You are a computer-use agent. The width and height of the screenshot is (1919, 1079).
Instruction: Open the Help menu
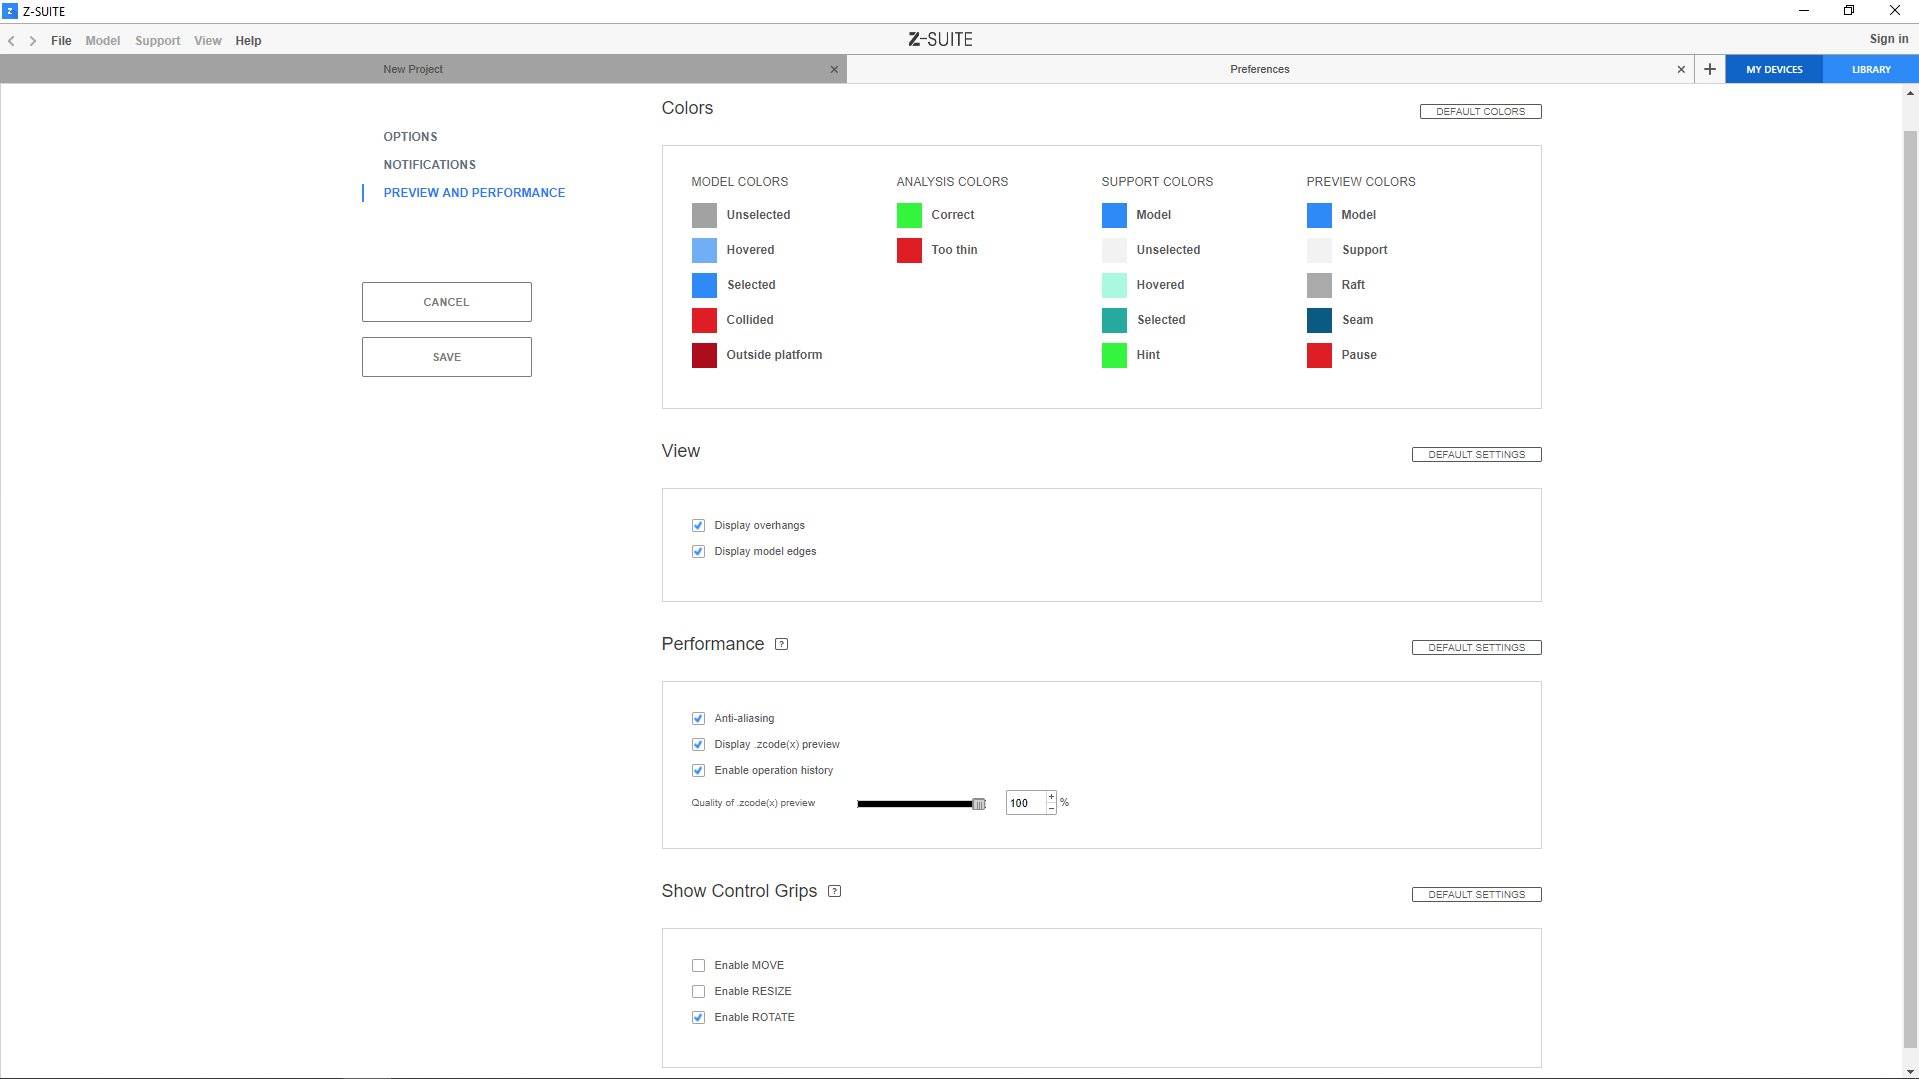point(248,41)
